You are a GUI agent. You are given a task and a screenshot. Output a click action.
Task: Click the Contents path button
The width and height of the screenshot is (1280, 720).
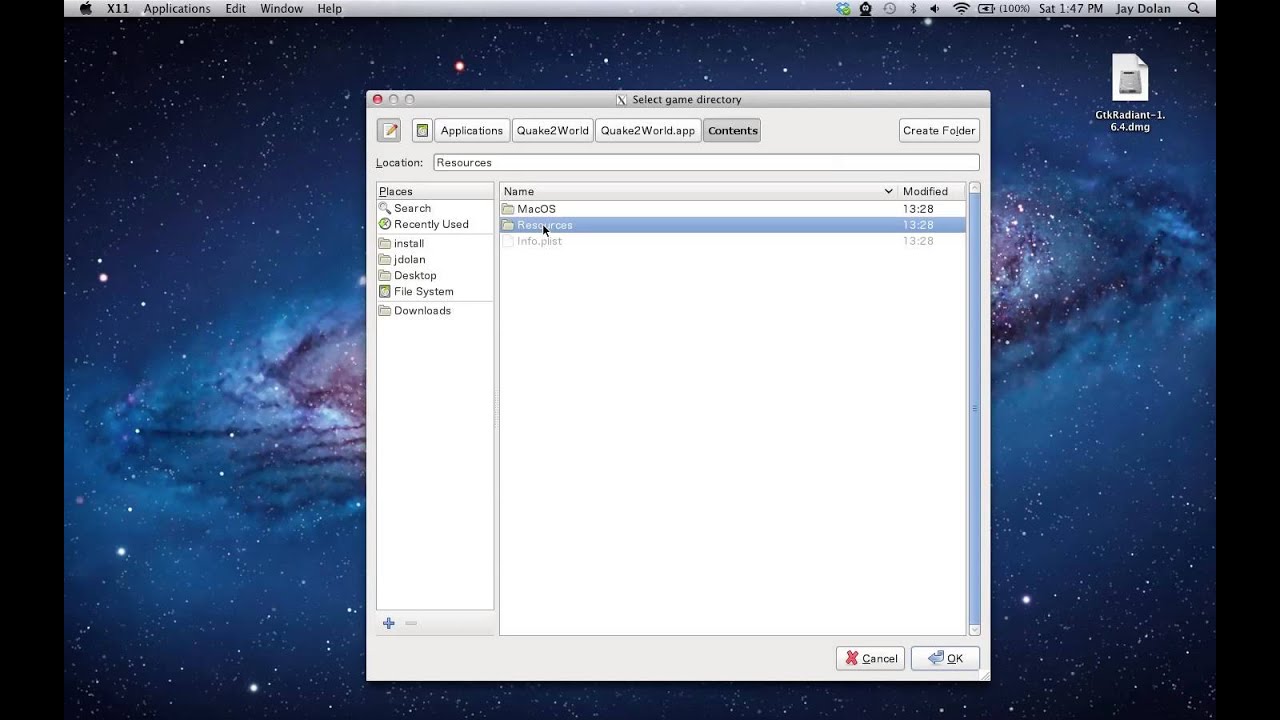point(732,130)
